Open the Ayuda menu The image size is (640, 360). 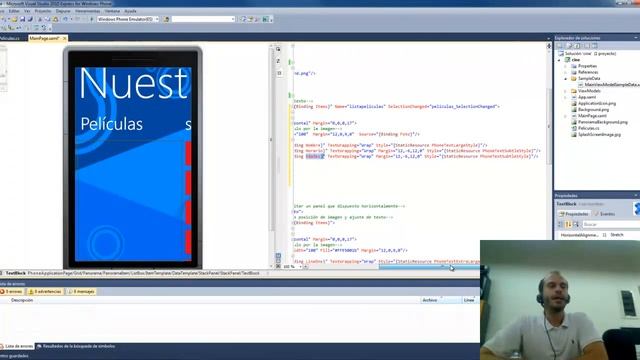point(130,11)
